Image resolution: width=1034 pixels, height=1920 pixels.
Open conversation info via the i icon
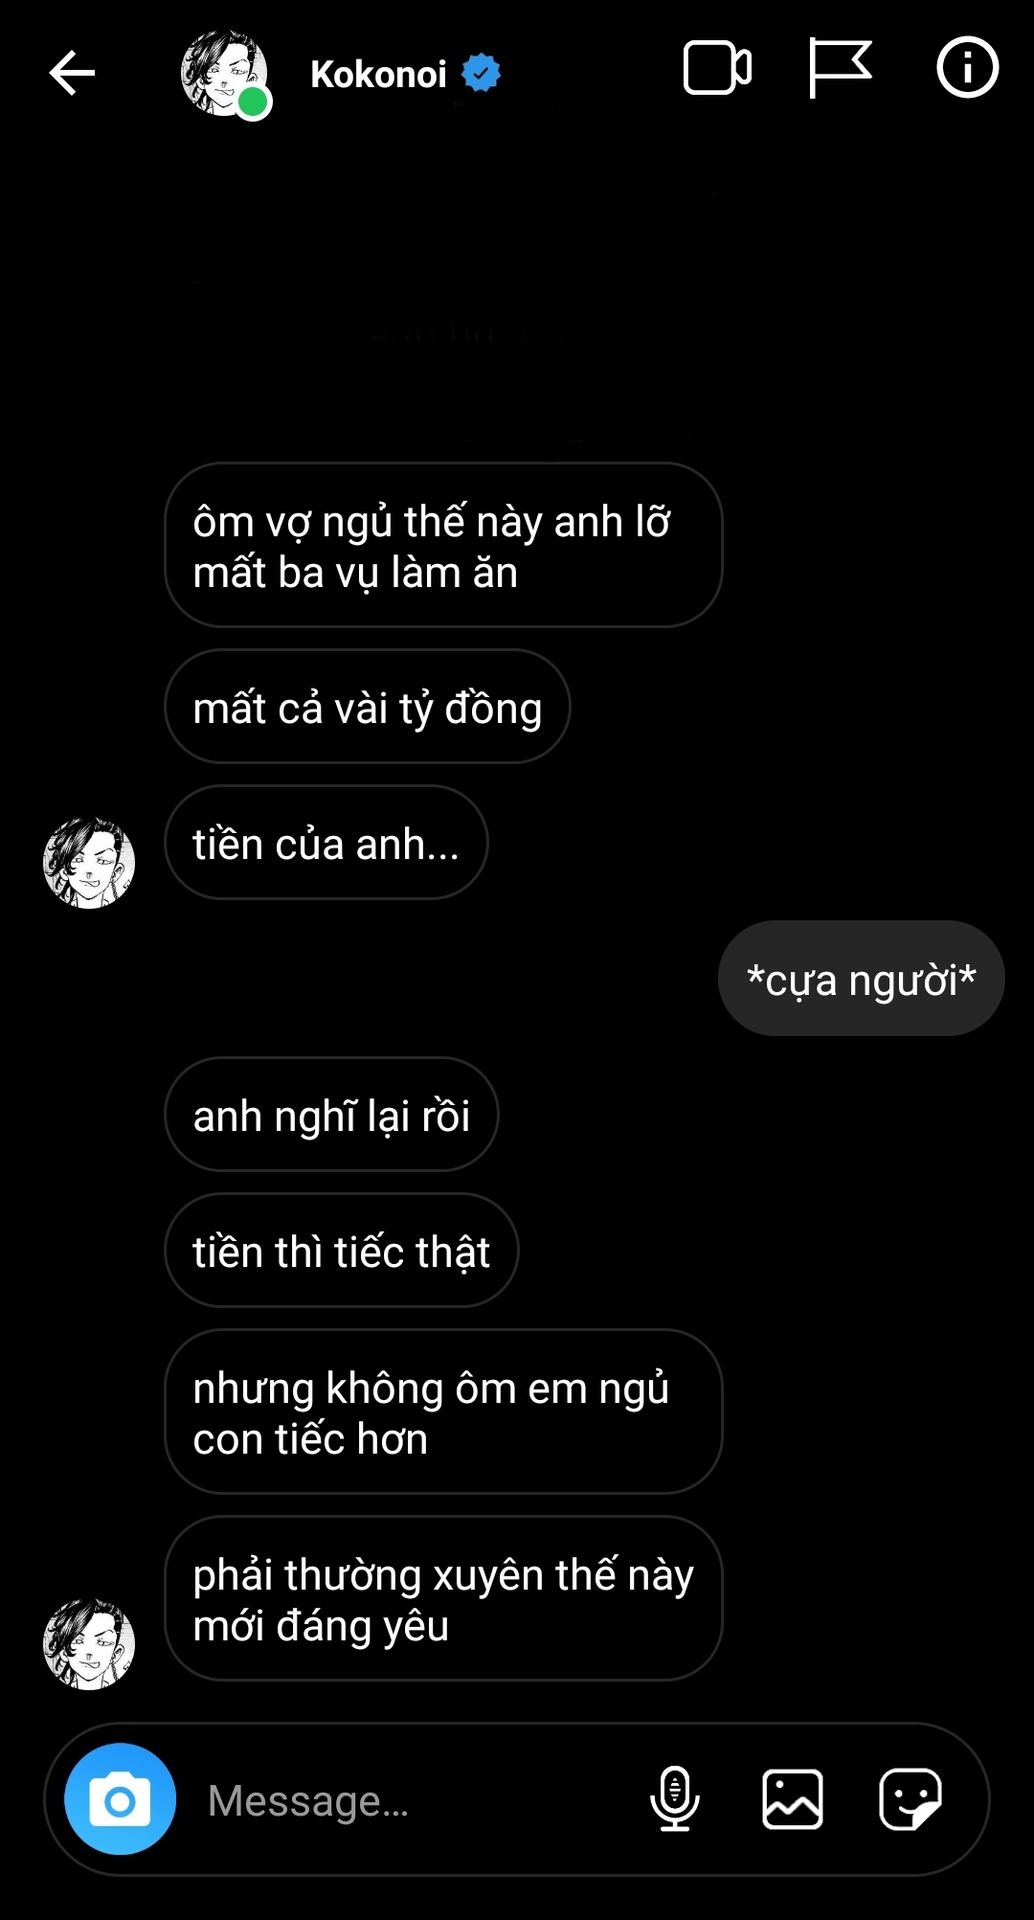(x=967, y=68)
